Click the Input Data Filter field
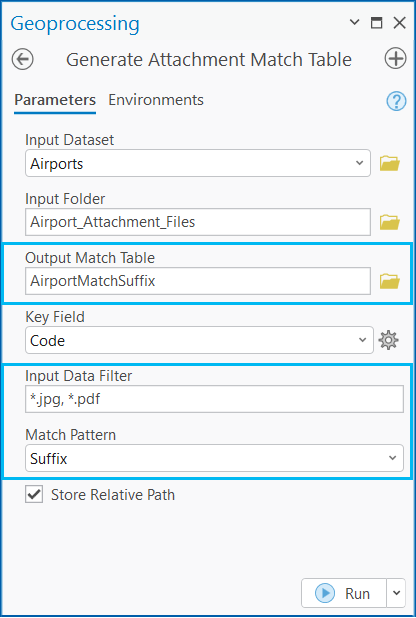The image size is (416, 618). click(215, 399)
